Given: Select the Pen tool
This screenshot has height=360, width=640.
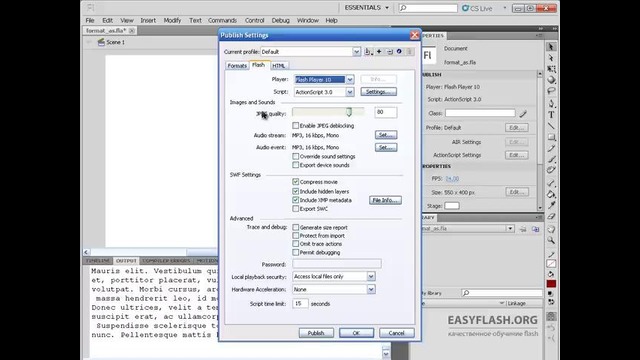Looking at the screenshot, I should [x=551, y=104].
